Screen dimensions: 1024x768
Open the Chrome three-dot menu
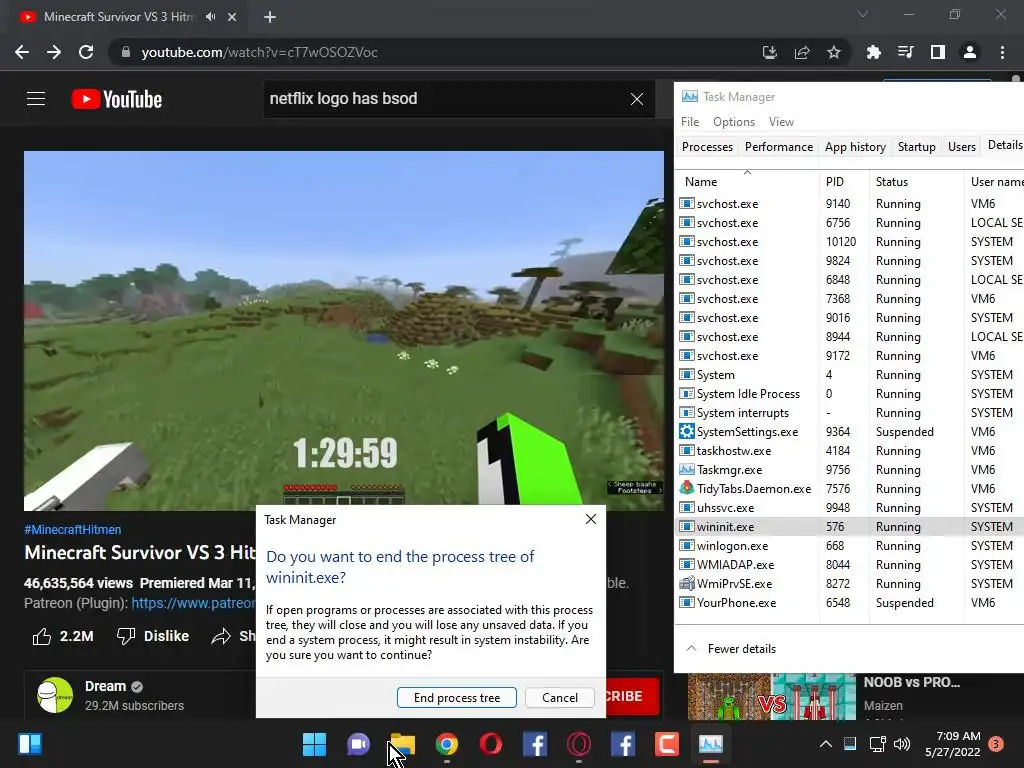1002,52
